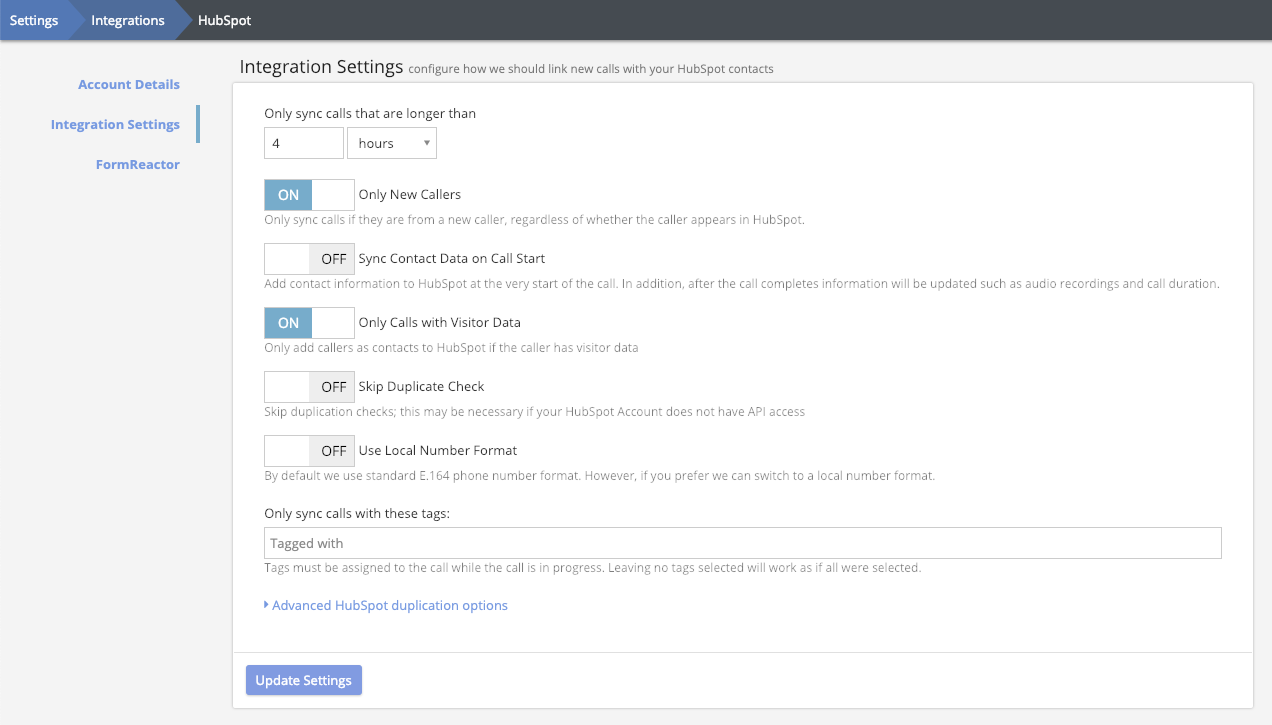Screen dimensions: 1272x725
Task: Turn off the Only New Callers toggle
Action: click(x=309, y=195)
